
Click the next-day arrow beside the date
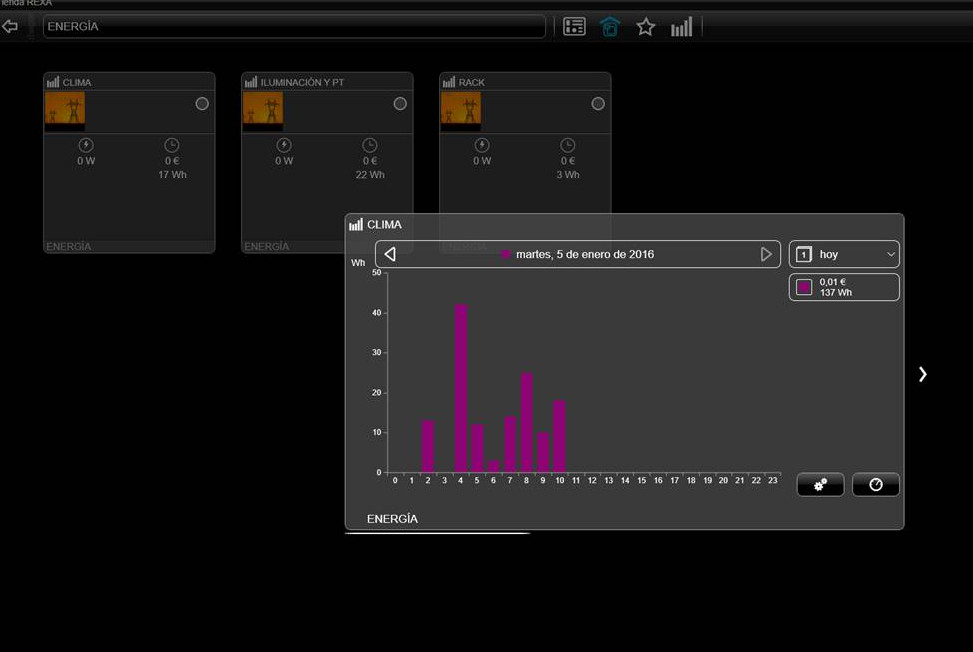(767, 254)
